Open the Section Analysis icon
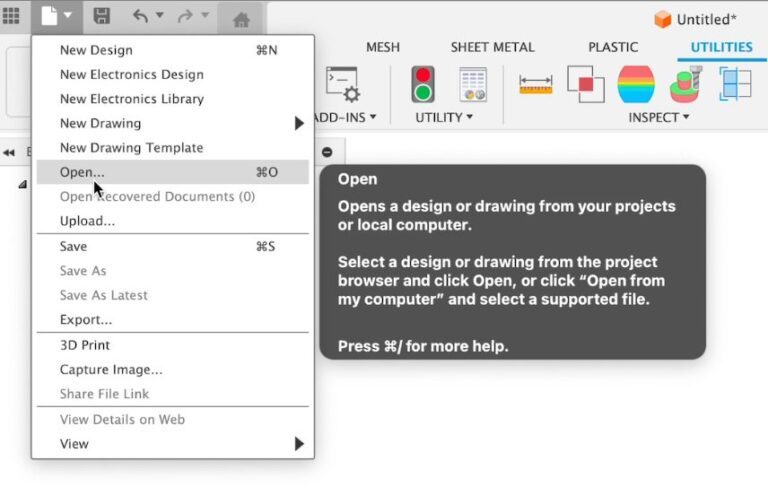Image resolution: width=768 pixels, height=504 pixels. coord(735,84)
